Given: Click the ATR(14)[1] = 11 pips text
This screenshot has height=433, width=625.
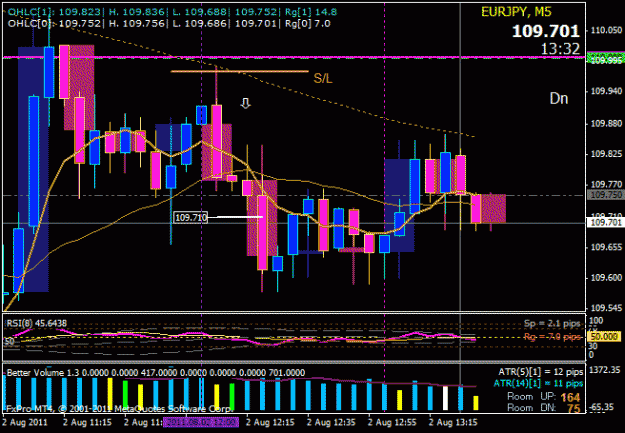Looking at the screenshot, I should point(538,384).
